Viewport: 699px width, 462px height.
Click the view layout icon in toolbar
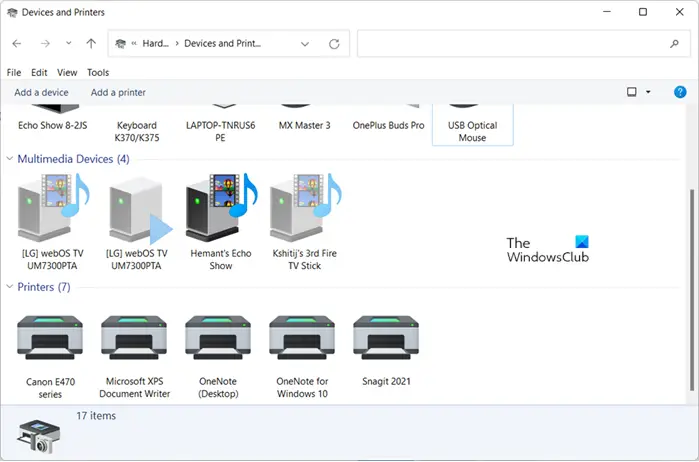(632, 92)
